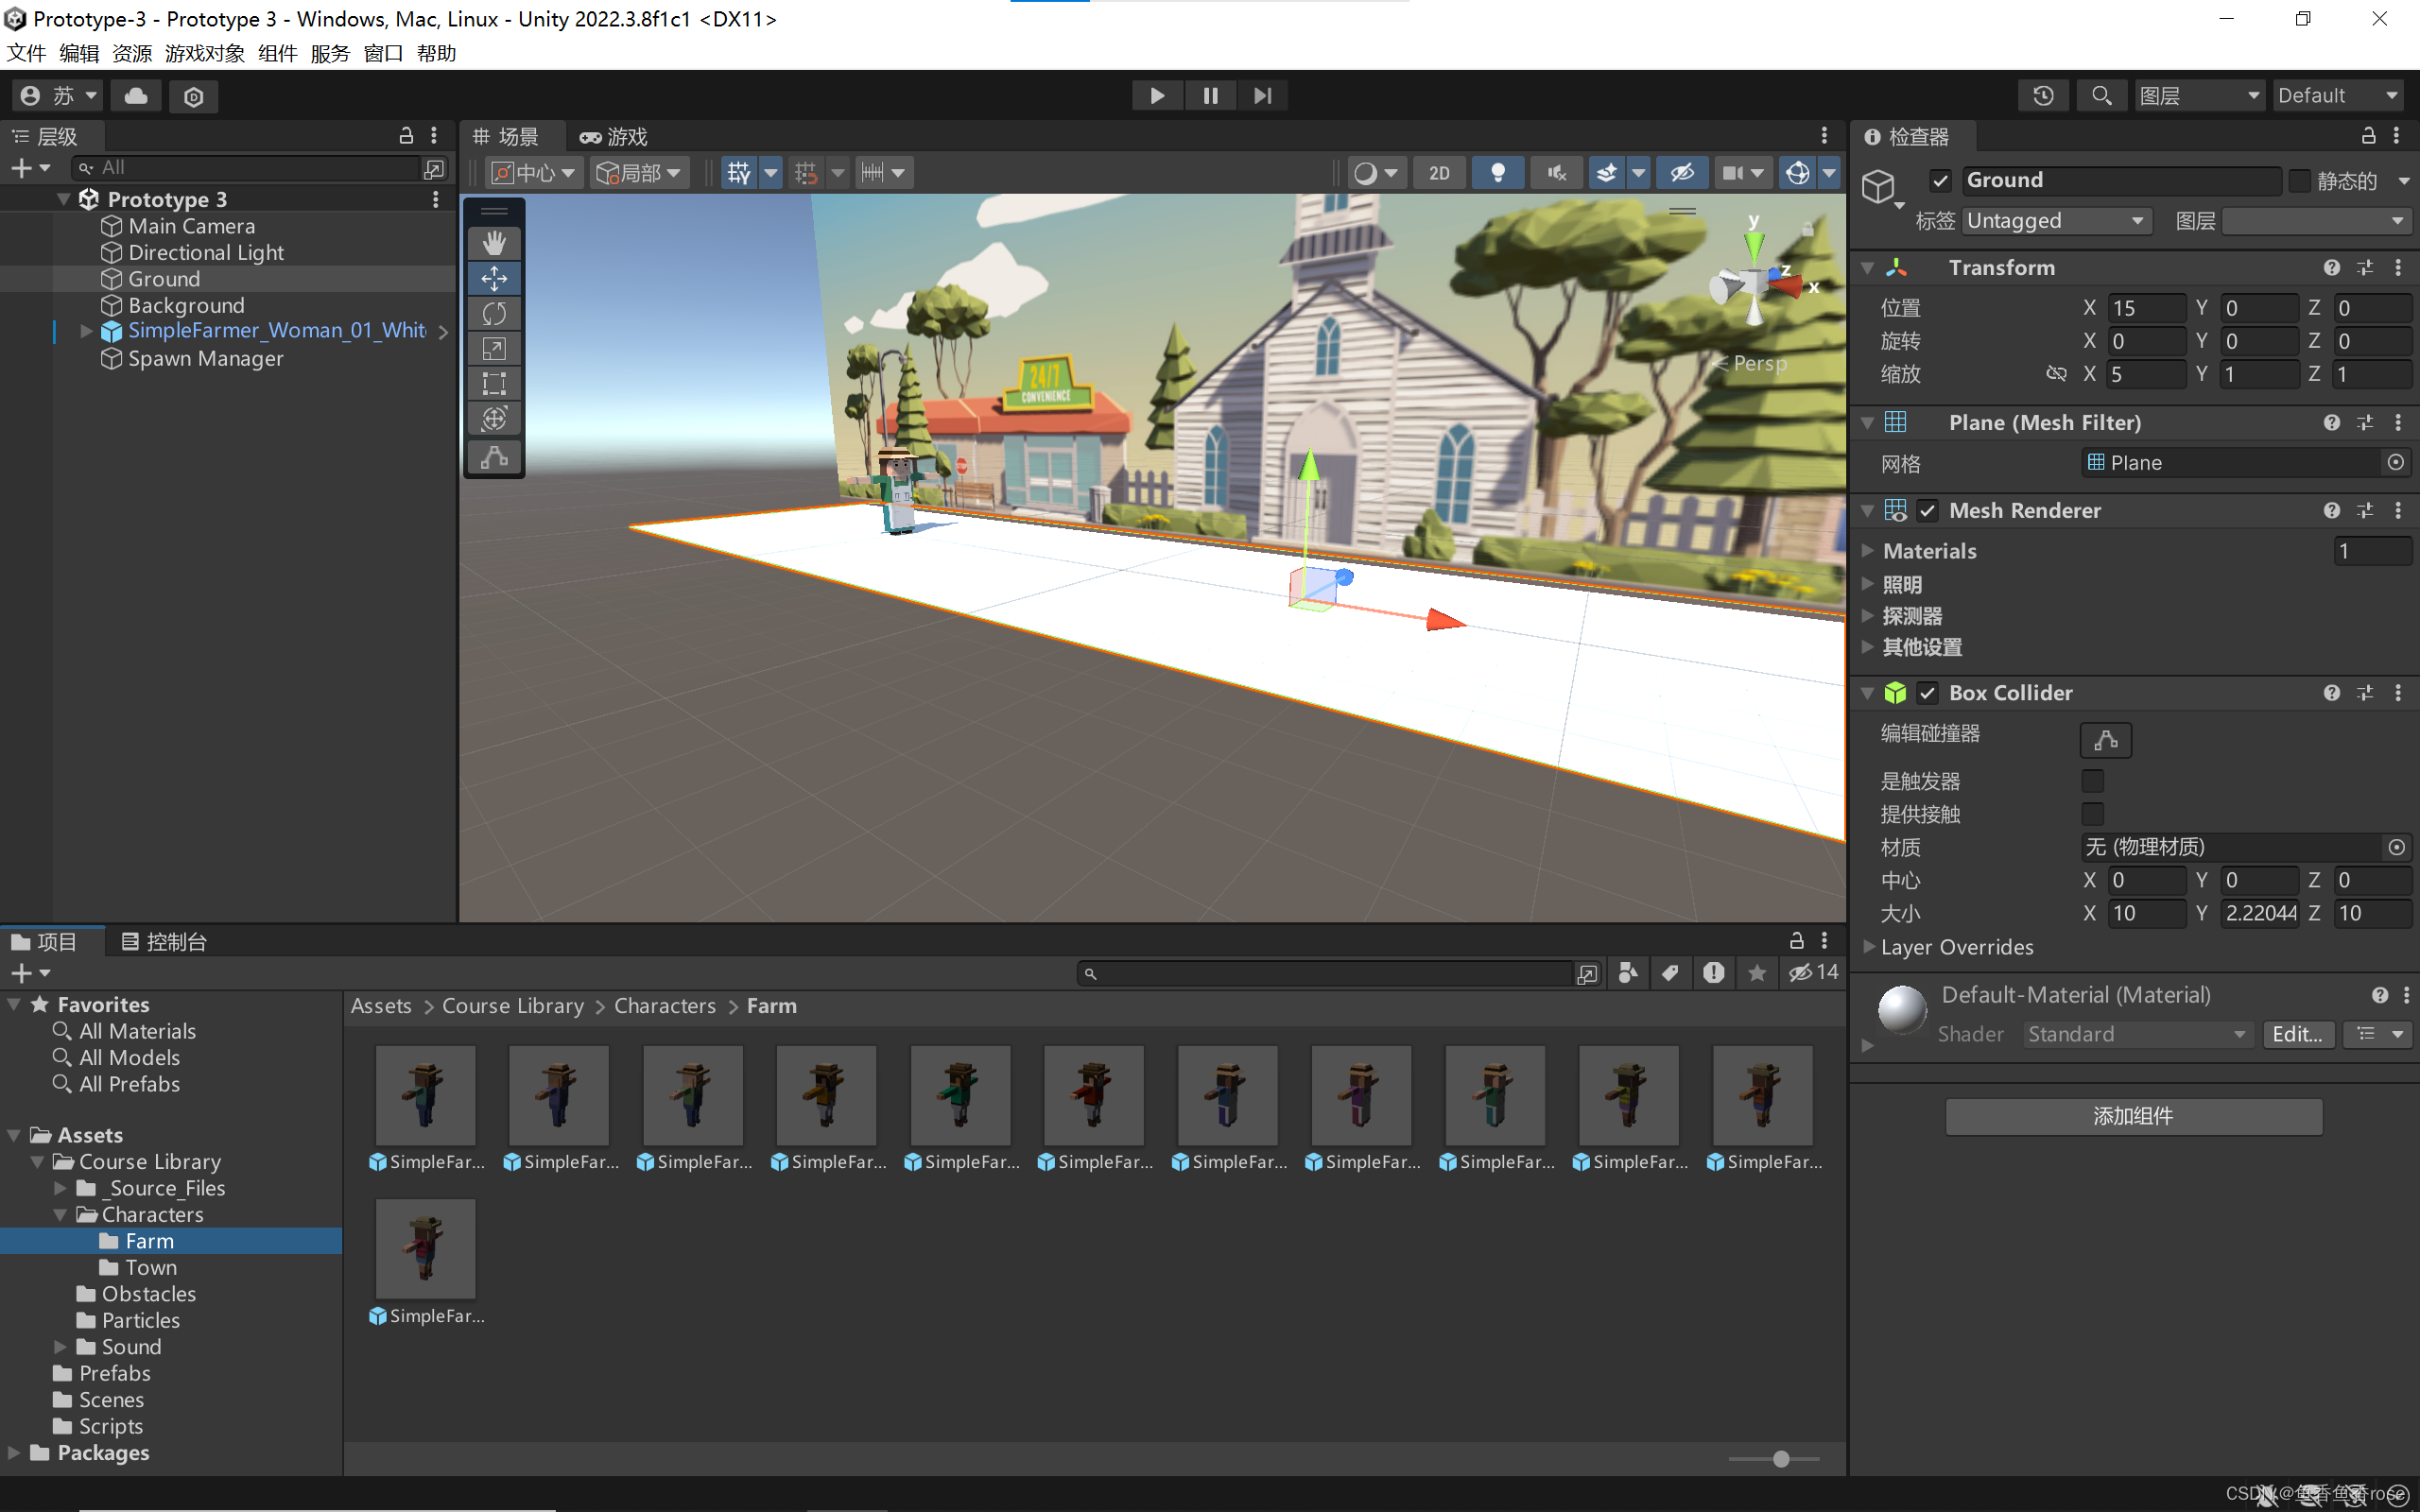Click the Play button
This screenshot has width=2420, height=1512.
coord(1157,95)
